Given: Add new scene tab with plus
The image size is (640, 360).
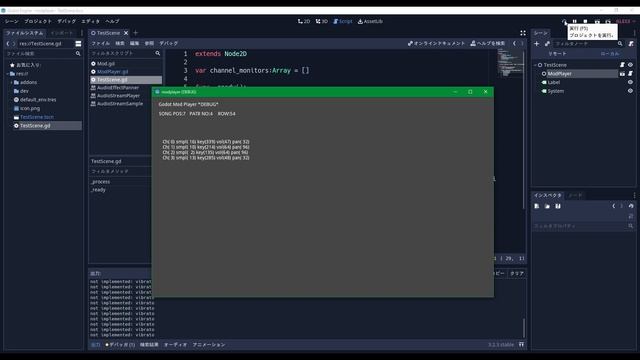Looking at the screenshot, I should click(136, 33).
